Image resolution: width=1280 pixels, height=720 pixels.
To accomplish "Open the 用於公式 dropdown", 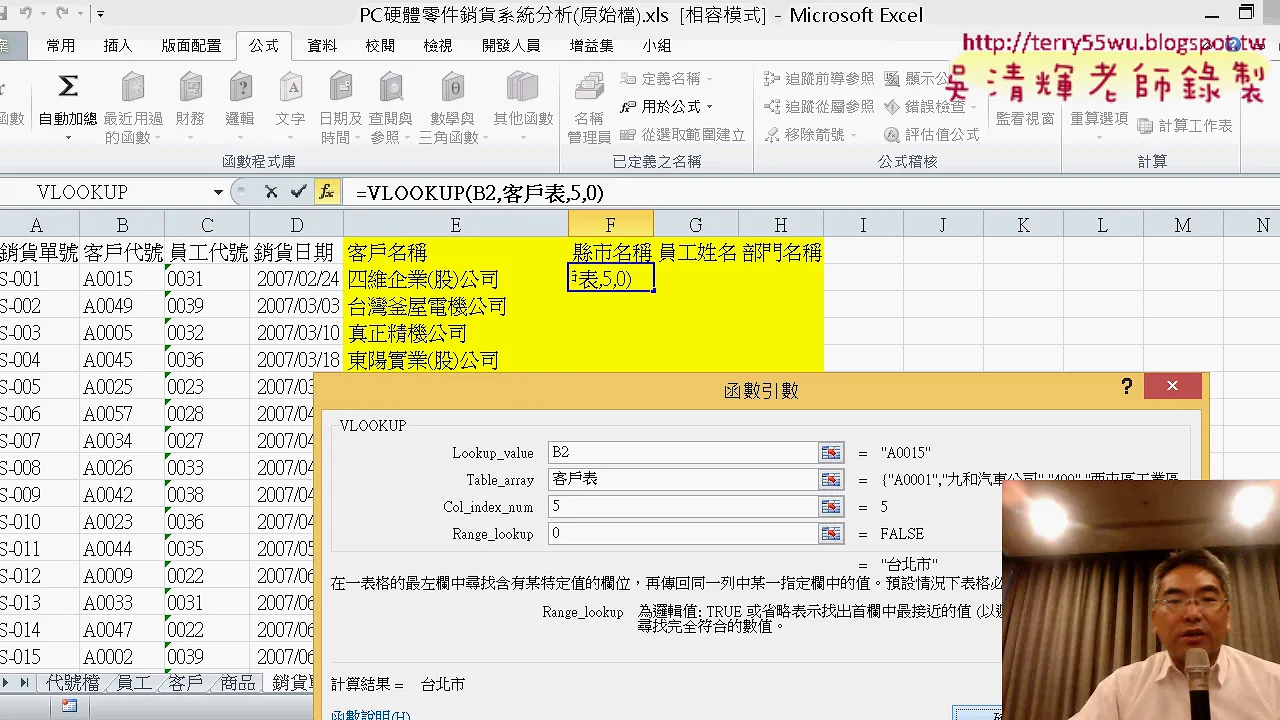I will 666,107.
